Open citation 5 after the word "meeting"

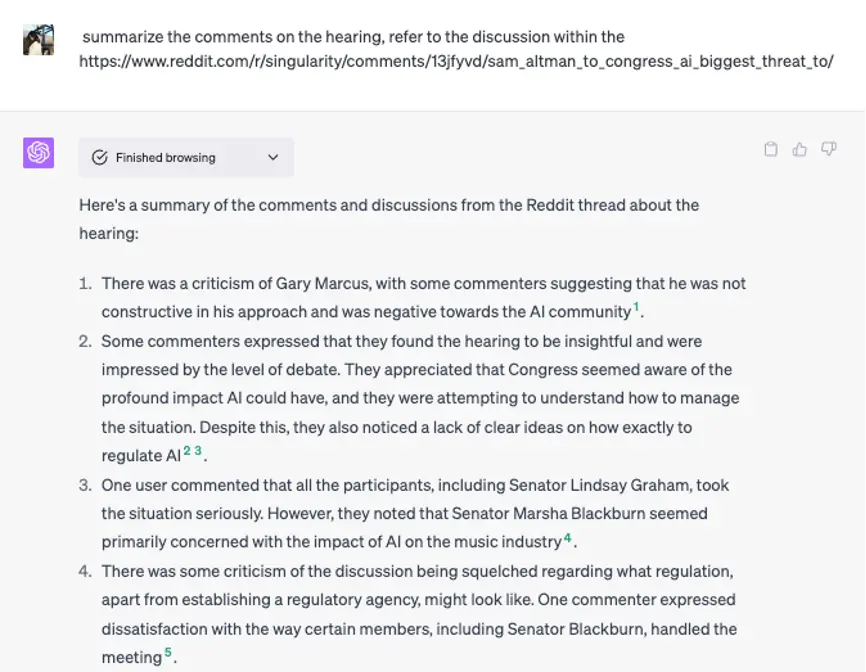coord(168,653)
